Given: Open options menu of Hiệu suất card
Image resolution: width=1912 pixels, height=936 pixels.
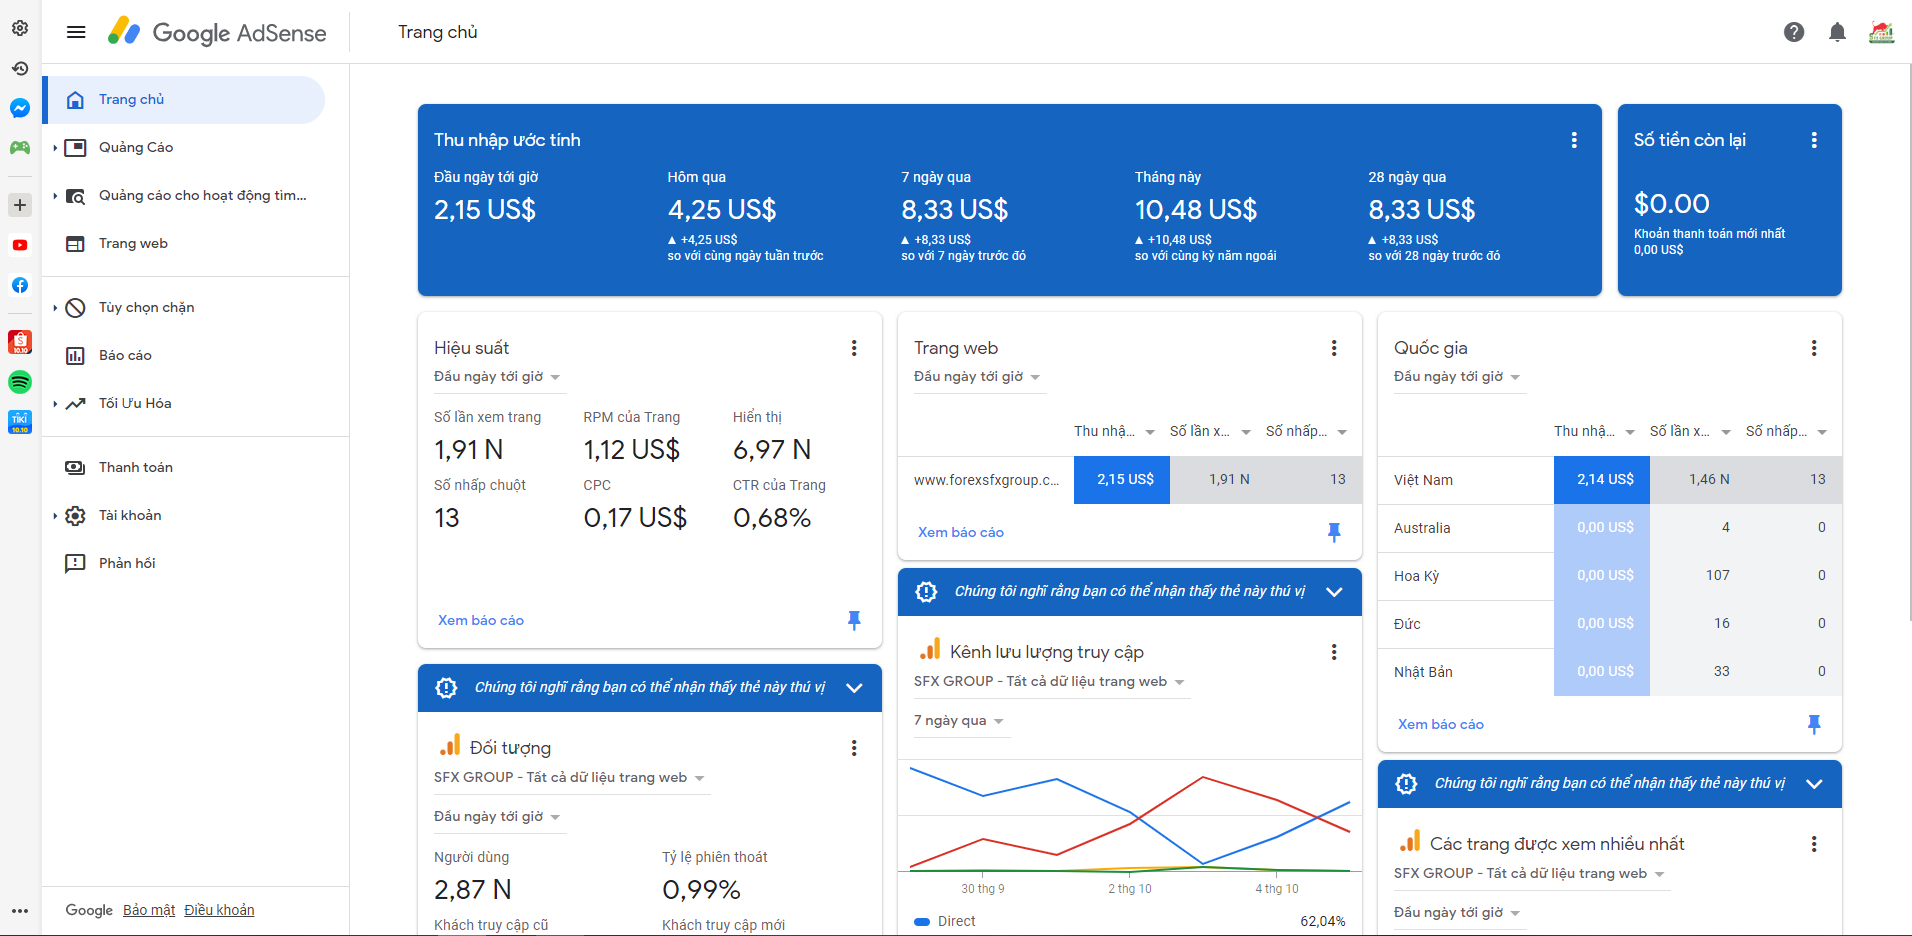Looking at the screenshot, I should tap(854, 348).
